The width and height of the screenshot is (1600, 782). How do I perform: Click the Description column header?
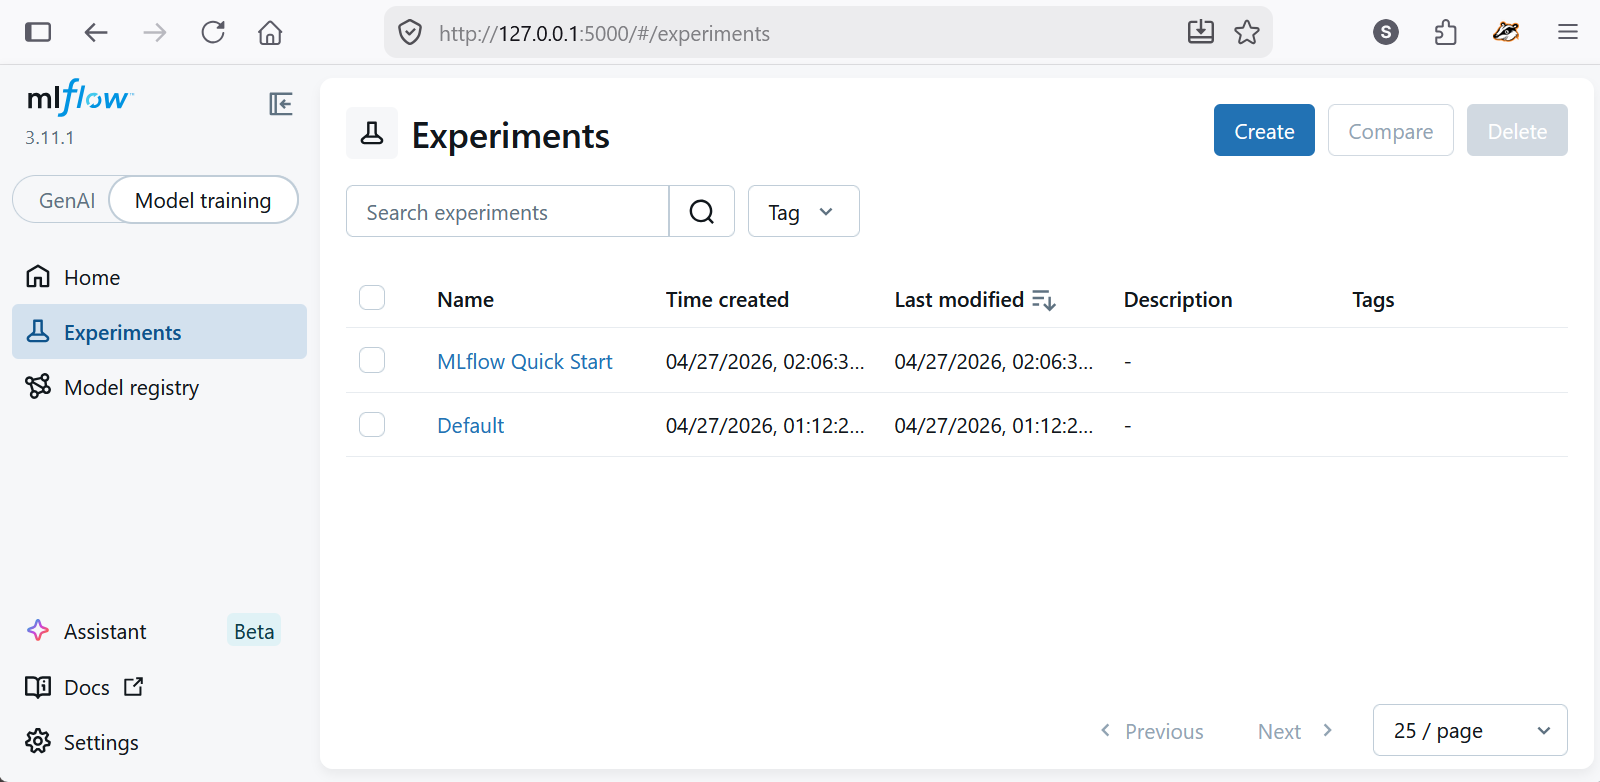click(1178, 299)
